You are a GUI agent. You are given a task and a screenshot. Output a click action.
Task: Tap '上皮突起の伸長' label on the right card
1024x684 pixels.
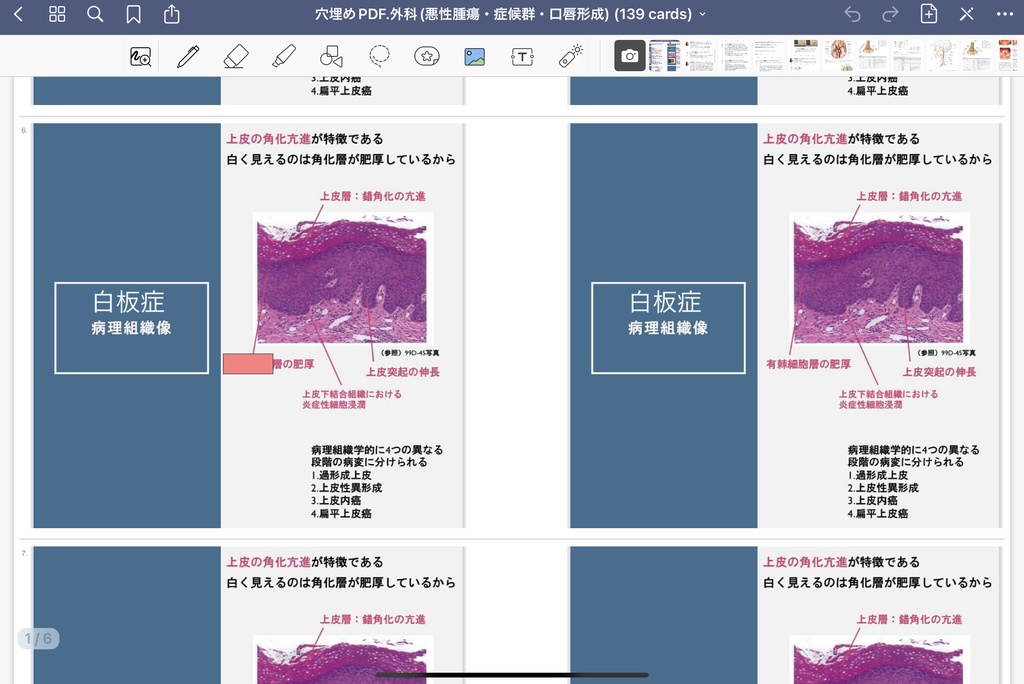click(940, 372)
